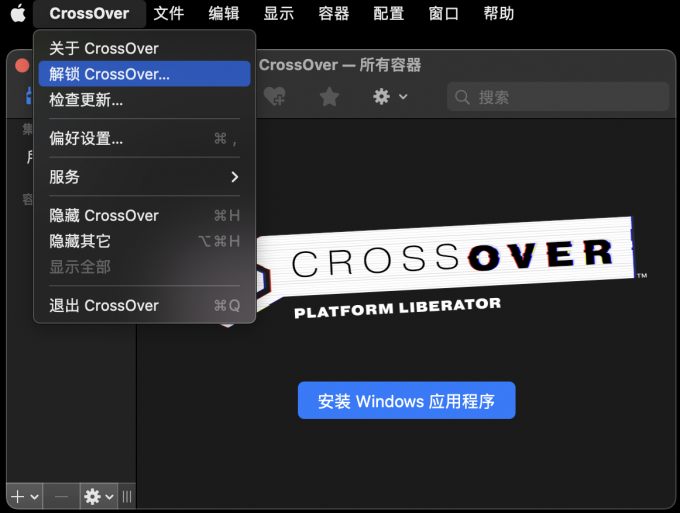Expand the 服务 submenu

(144, 177)
